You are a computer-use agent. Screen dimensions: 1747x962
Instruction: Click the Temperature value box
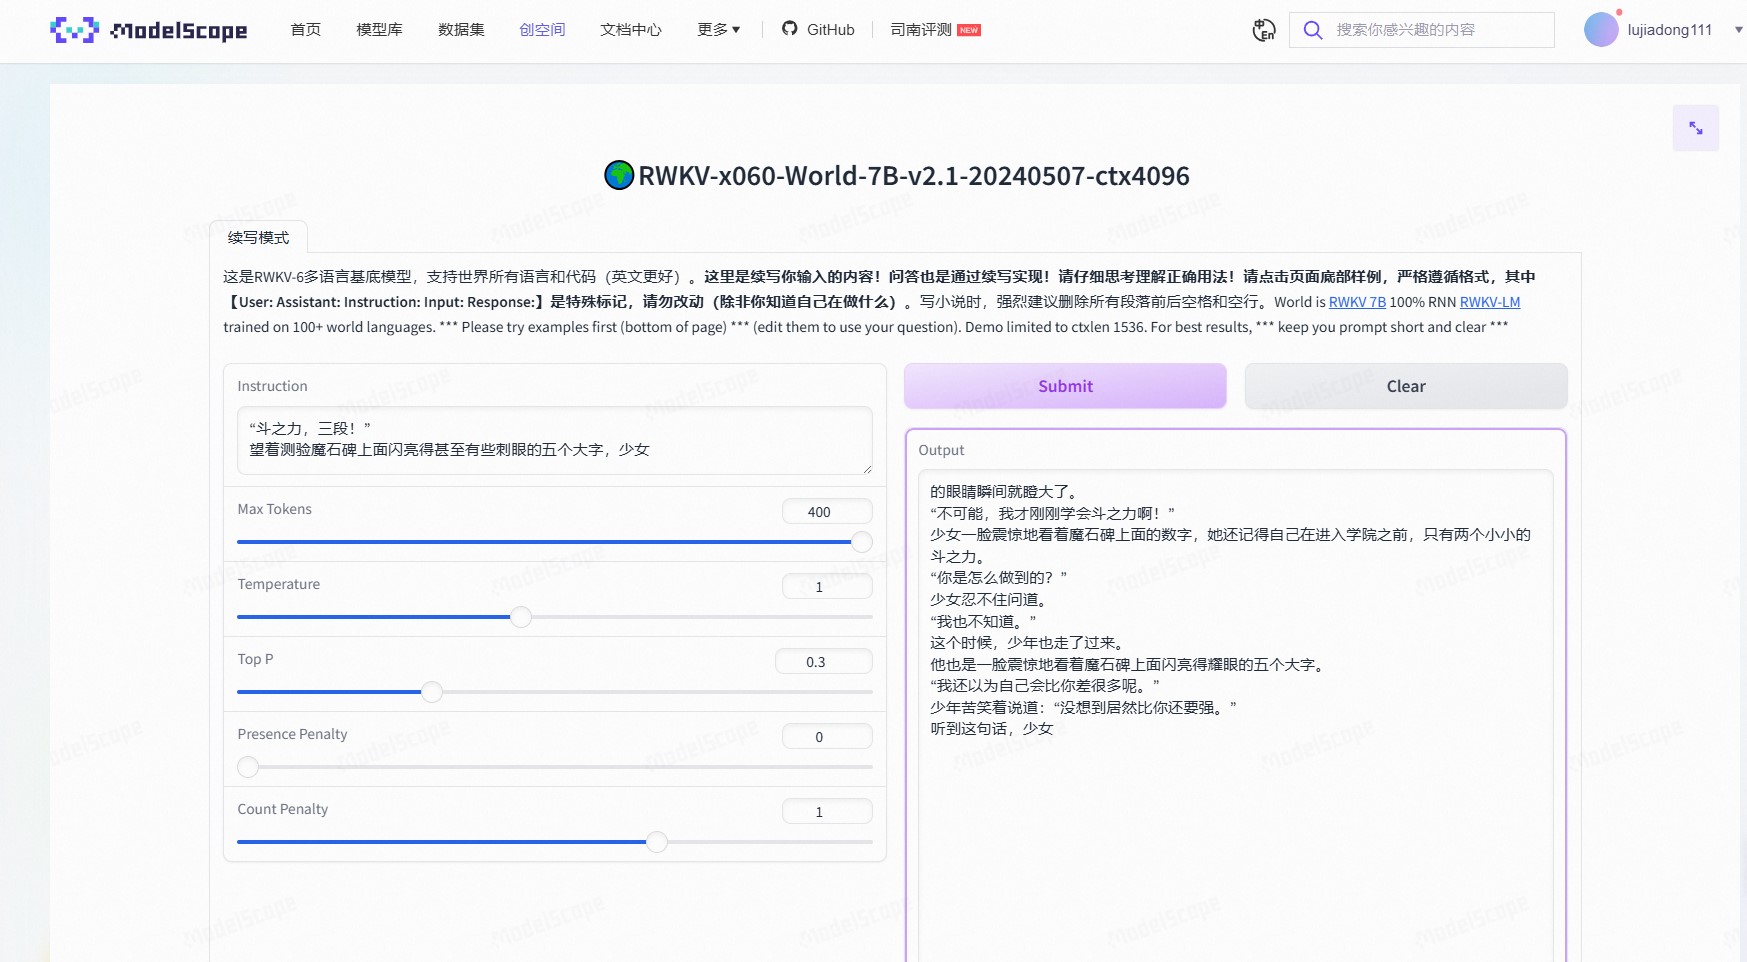point(827,586)
